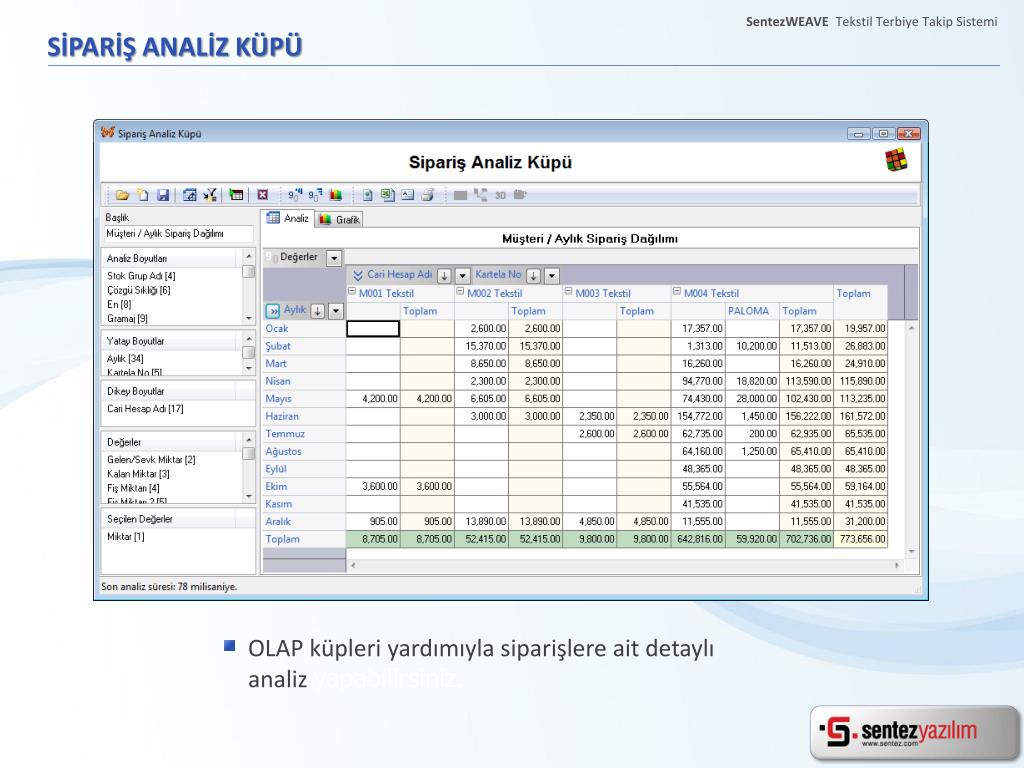Export to Excel with the spreadsheet icon
The height and width of the screenshot is (768, 1024).
point(388,195)
